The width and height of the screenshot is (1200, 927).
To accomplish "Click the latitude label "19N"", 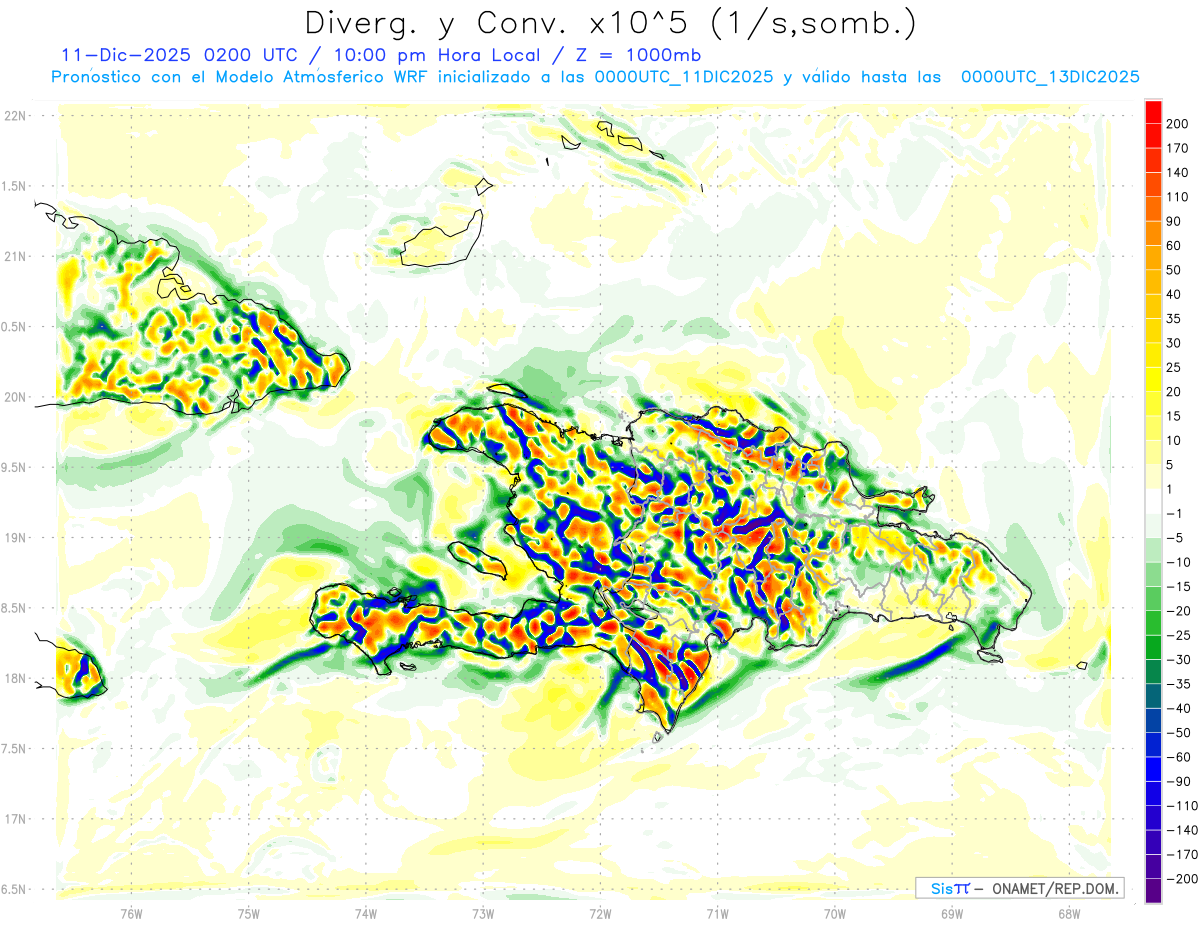I will tap(15, 538).
